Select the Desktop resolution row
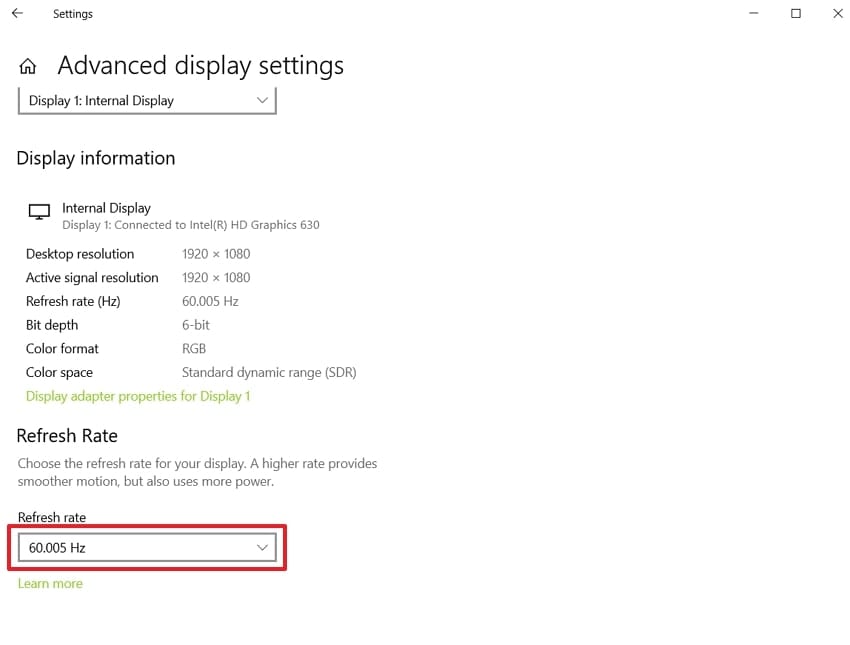This screenshot has width=850, height=645. click(x=80, y=254)
